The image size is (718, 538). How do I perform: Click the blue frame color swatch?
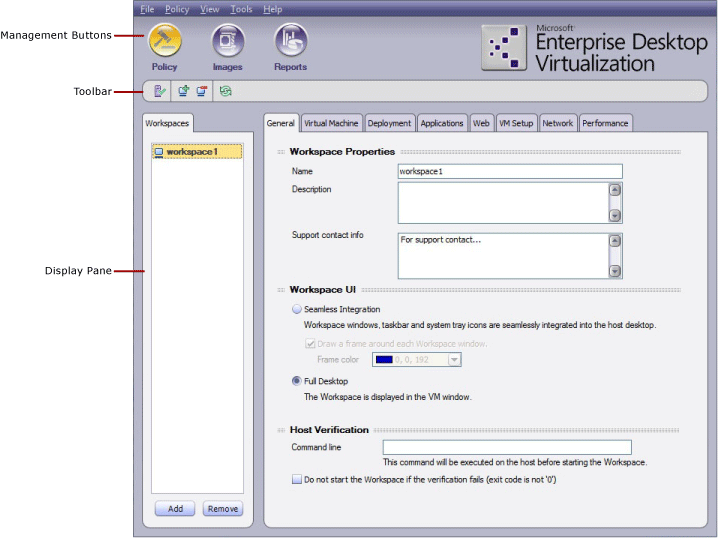click(384, 359)
